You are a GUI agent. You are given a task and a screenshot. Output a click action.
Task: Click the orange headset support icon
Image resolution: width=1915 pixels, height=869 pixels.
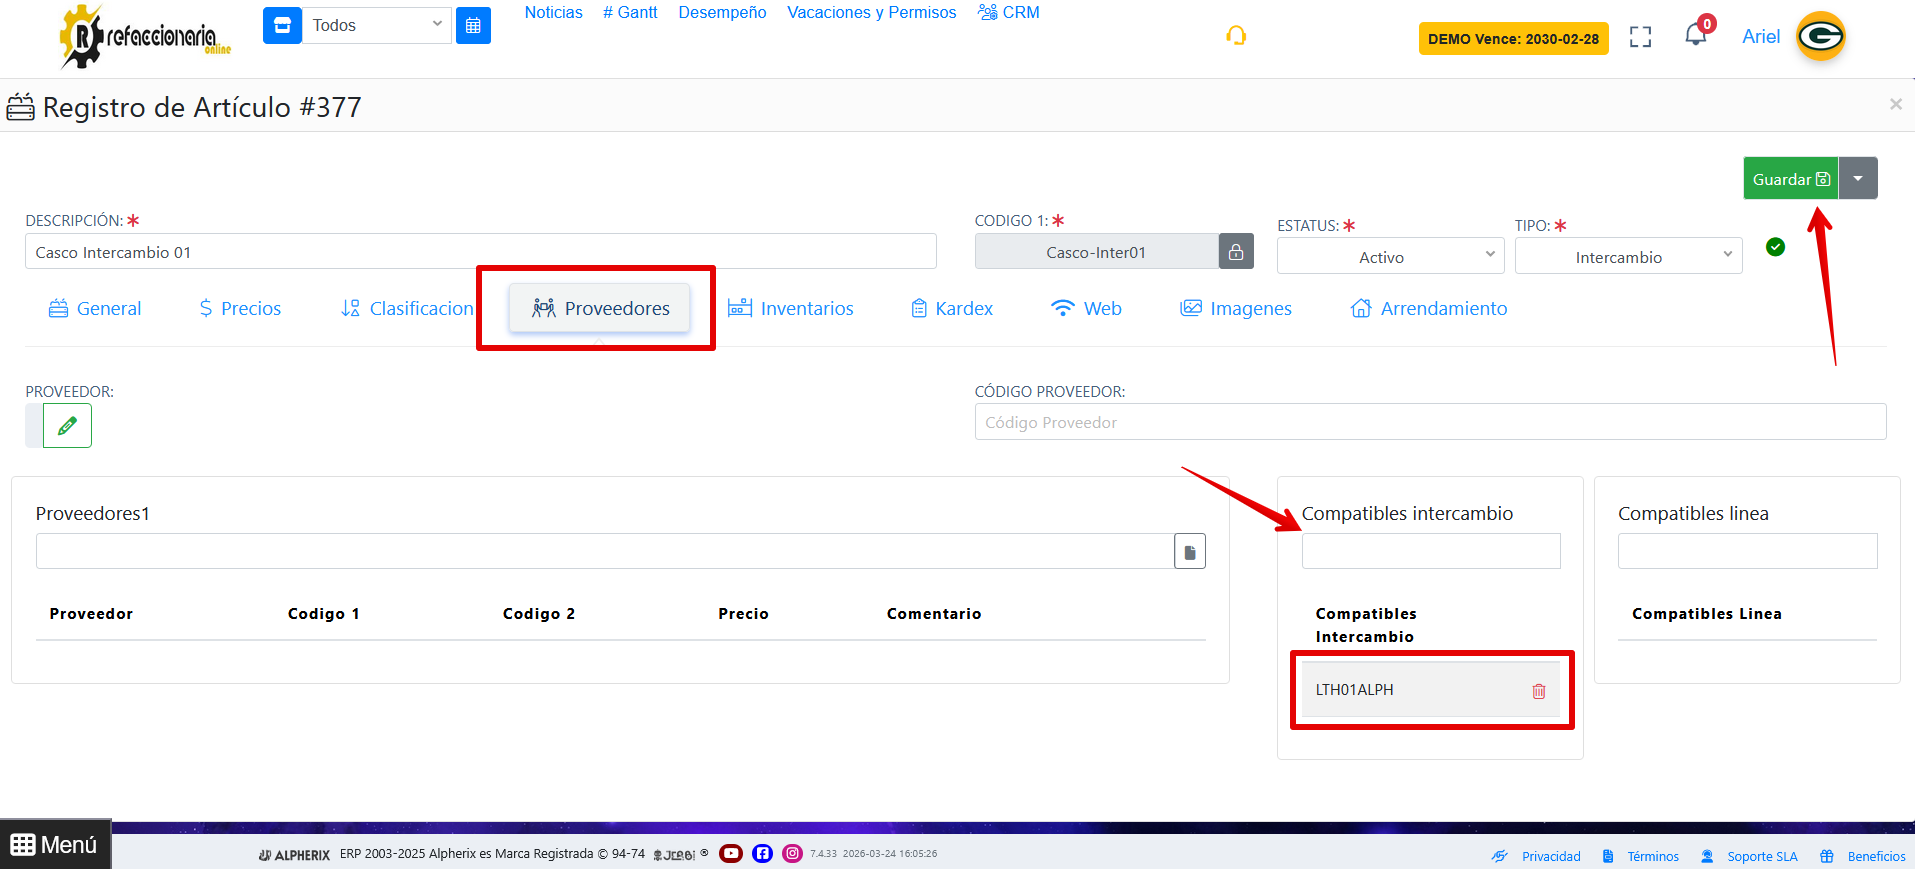pyautogui.click(x=1236, y=36)
